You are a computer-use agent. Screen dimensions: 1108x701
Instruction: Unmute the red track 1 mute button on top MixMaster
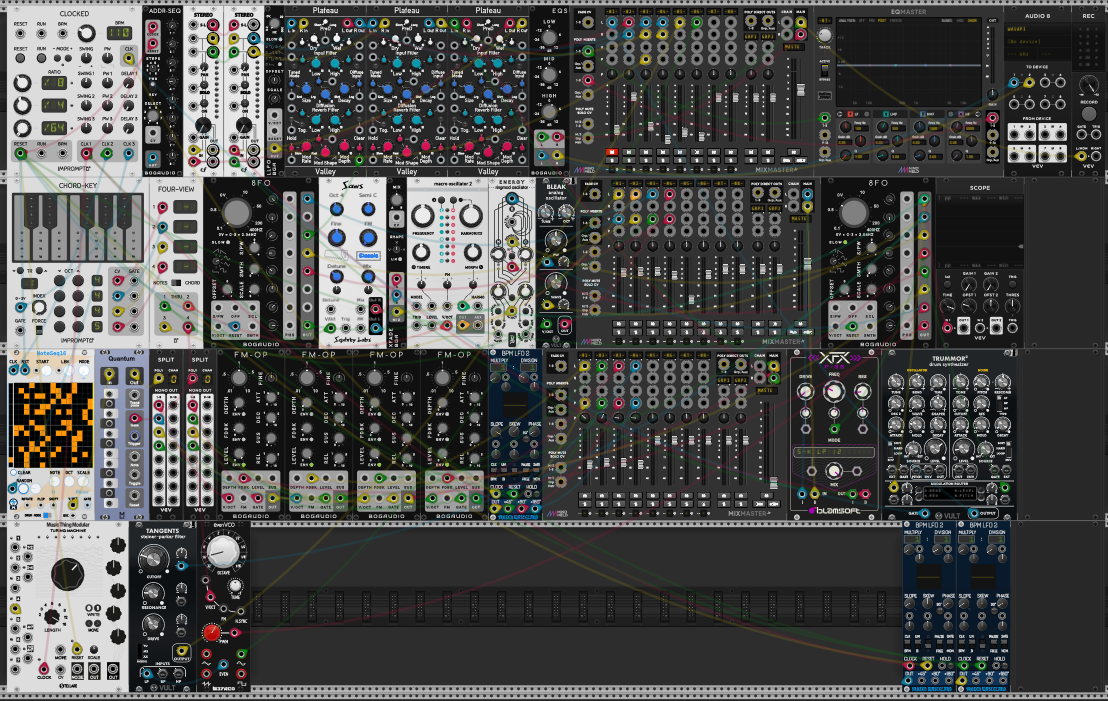click(611, 152)
